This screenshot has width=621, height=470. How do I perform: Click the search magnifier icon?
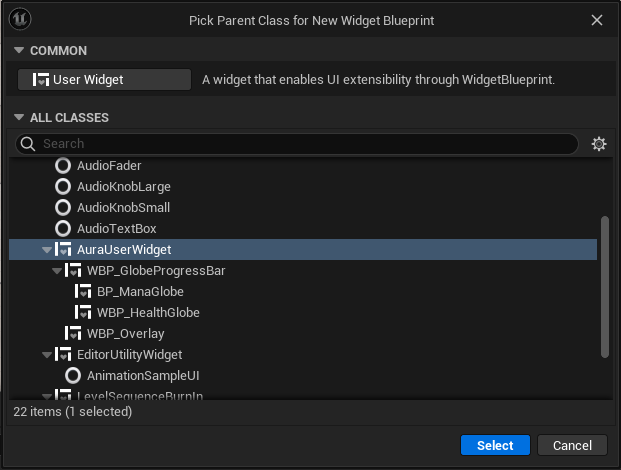pyautogui.click(x=28, y=144)
